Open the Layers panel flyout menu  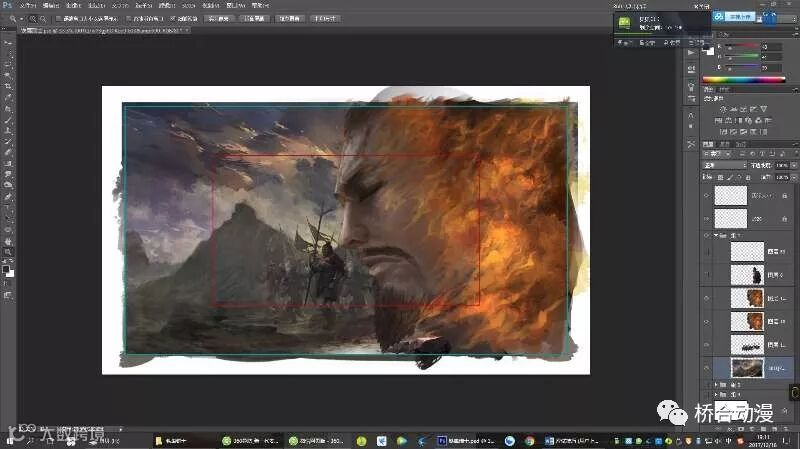coord(795,144)
